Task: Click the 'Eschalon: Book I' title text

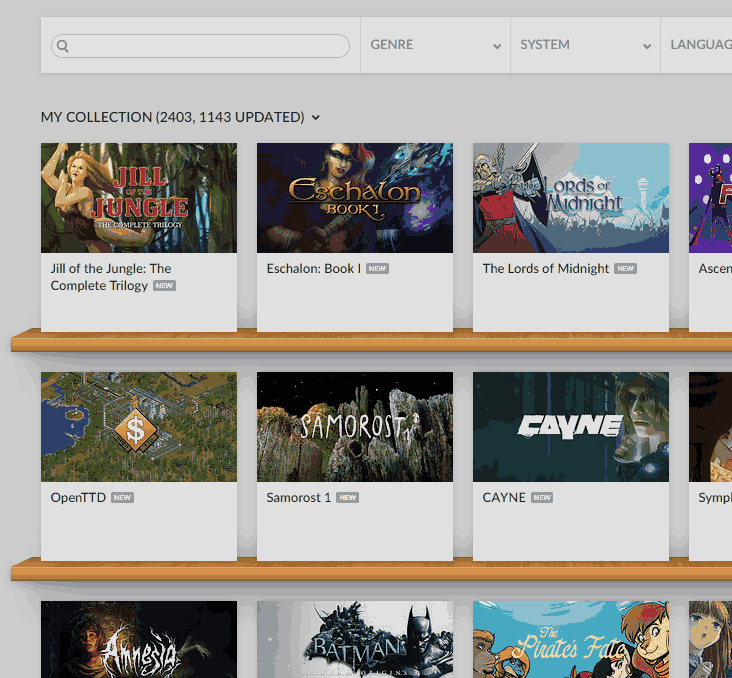Action: 313,268
